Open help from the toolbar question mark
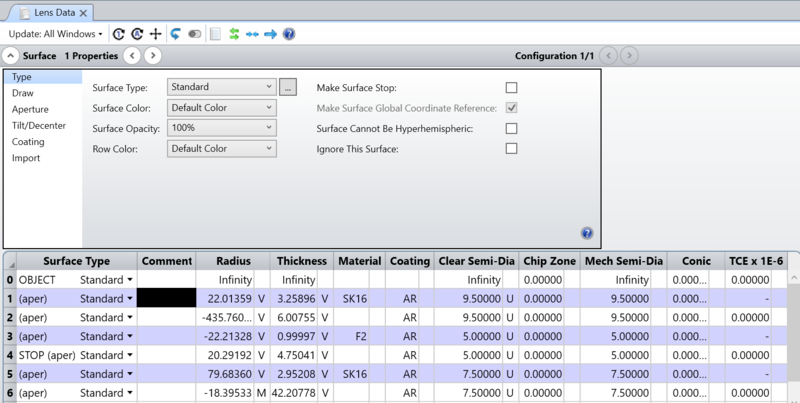This screenshot has height=403, width=800. click(x=289, y=34)
